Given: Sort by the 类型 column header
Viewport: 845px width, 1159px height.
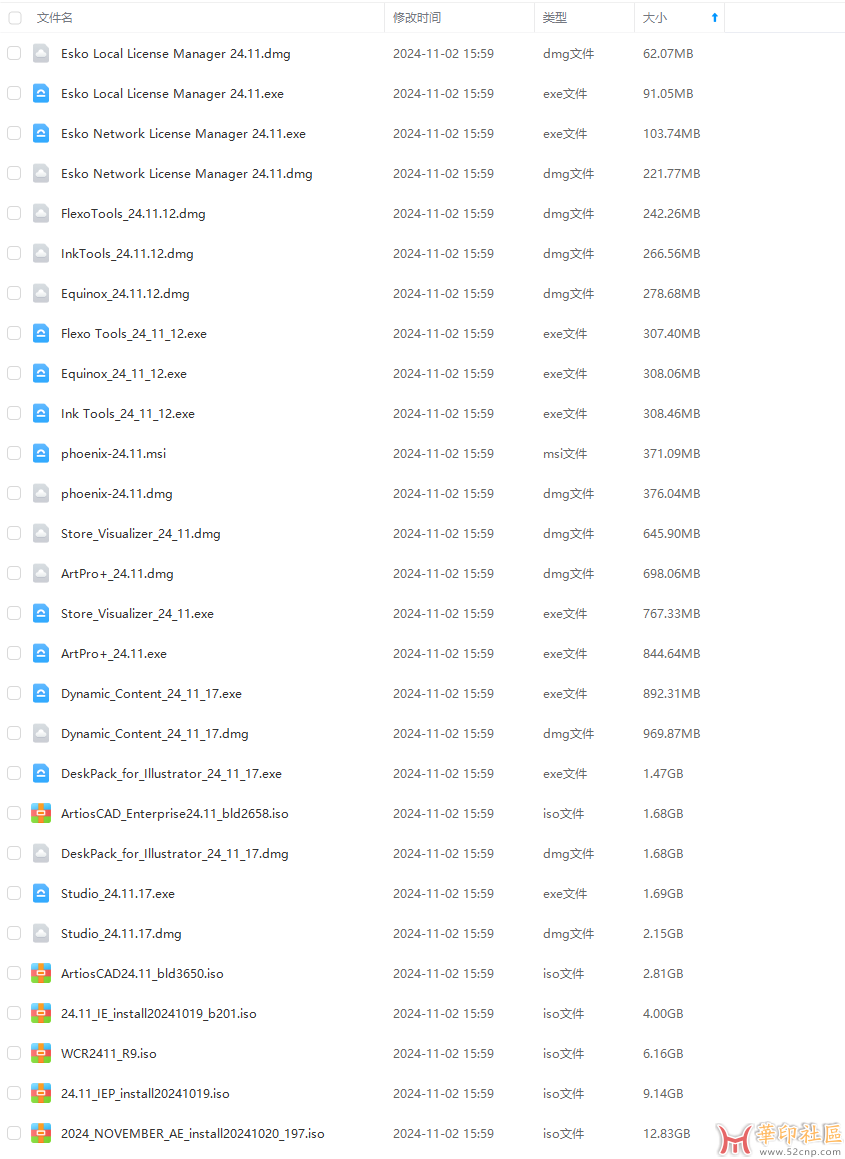Looking at the screenshot, I should (554, 18).
